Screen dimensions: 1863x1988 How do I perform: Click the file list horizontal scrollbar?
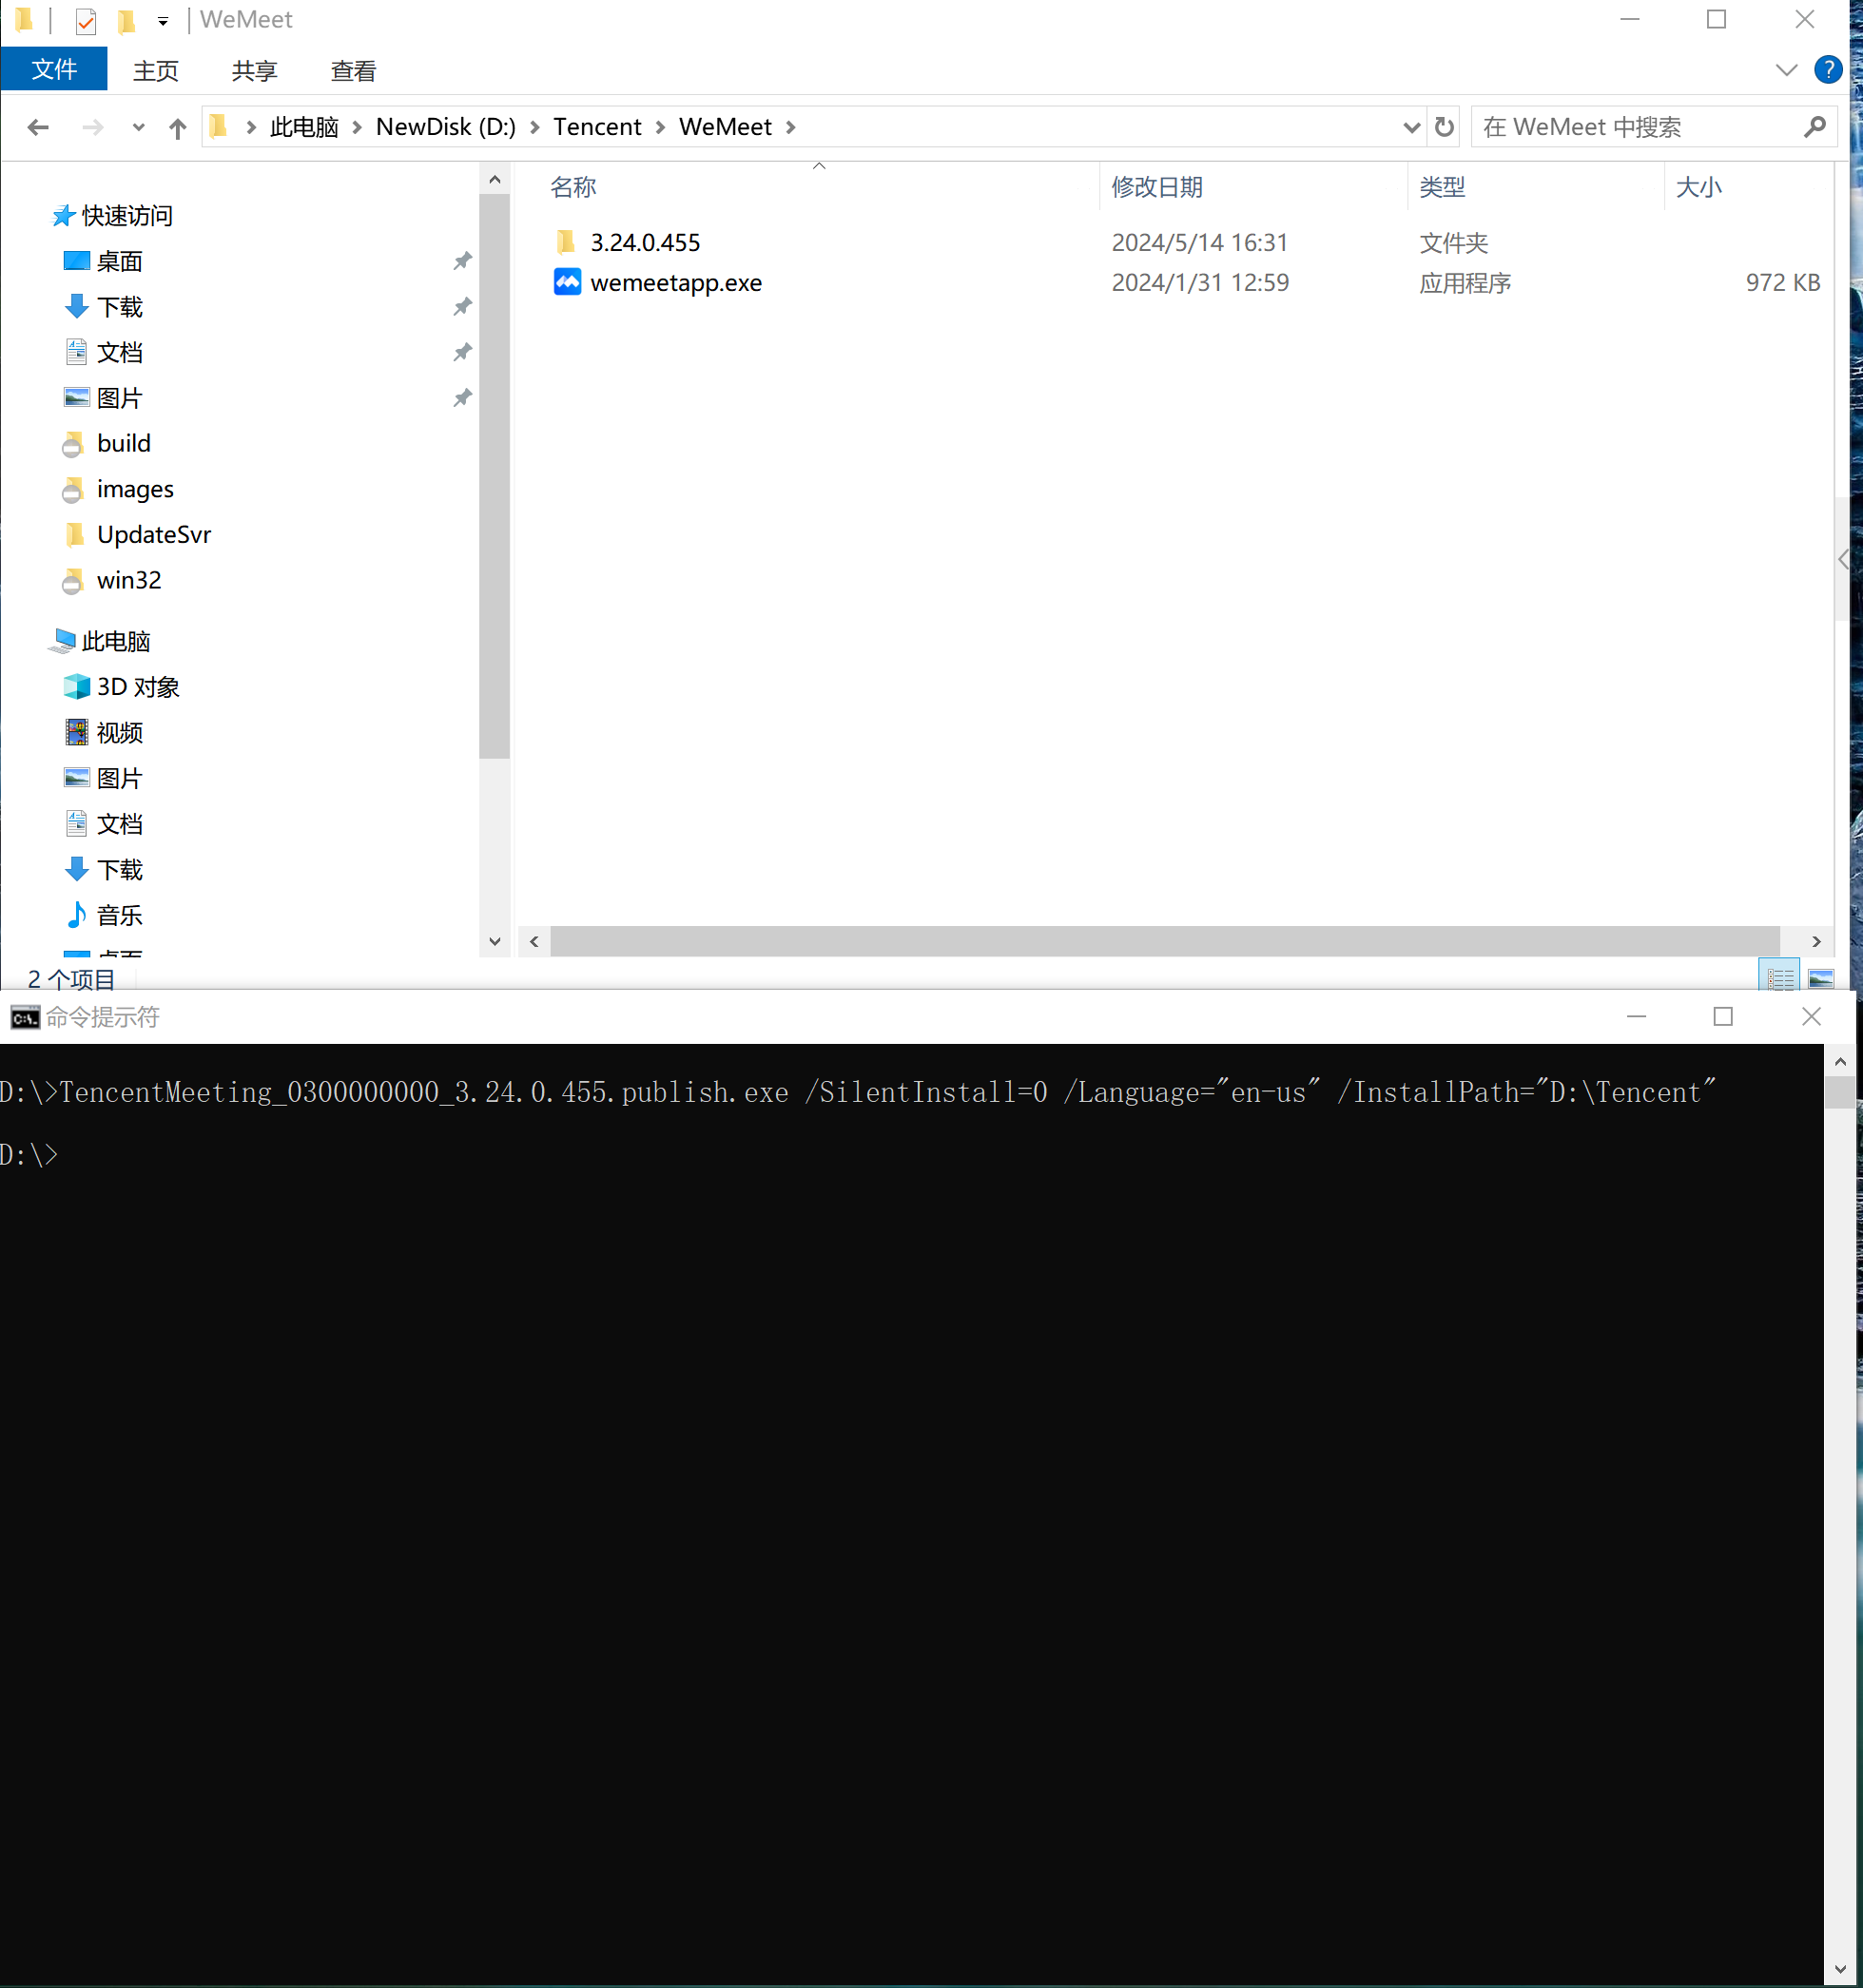click(x=1165, y=942)
